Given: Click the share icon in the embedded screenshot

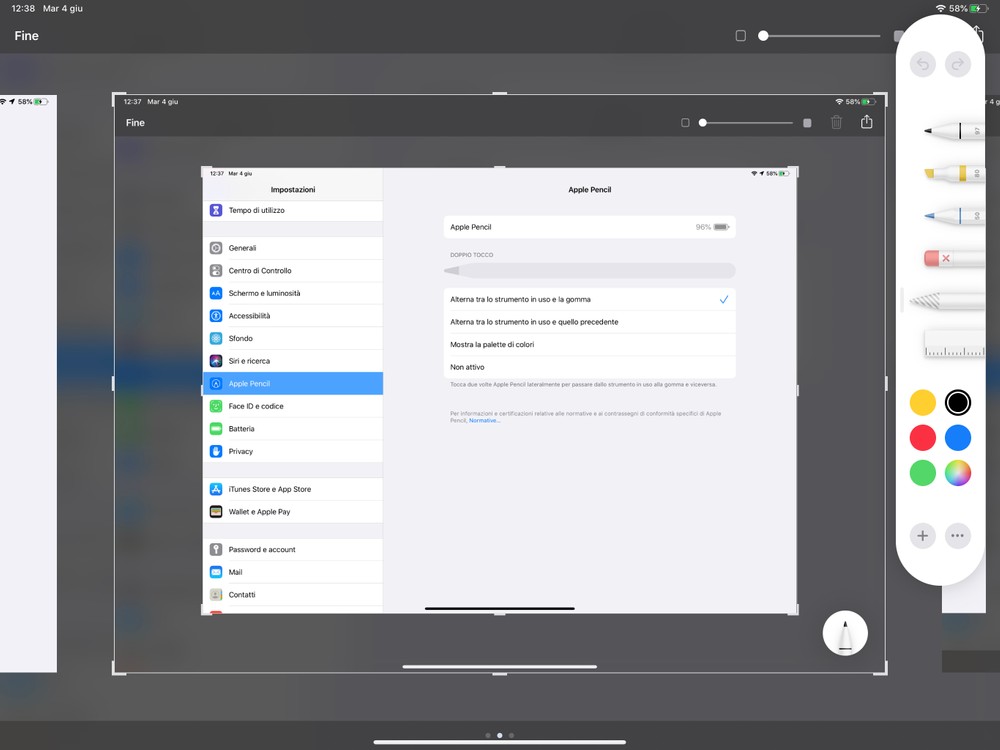Looking at the screenshot, I should (866, 122).
